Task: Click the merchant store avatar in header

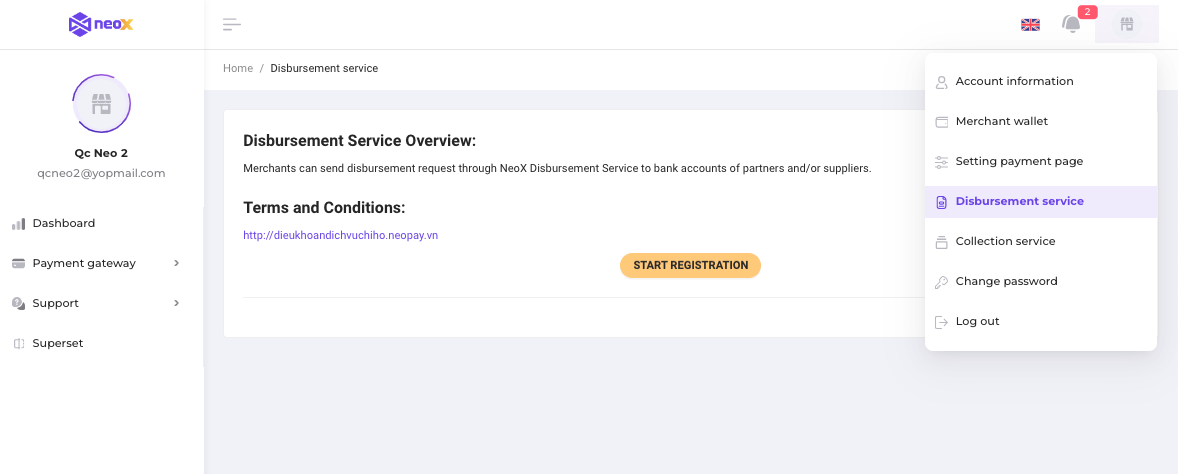Action: point(1127,24)
